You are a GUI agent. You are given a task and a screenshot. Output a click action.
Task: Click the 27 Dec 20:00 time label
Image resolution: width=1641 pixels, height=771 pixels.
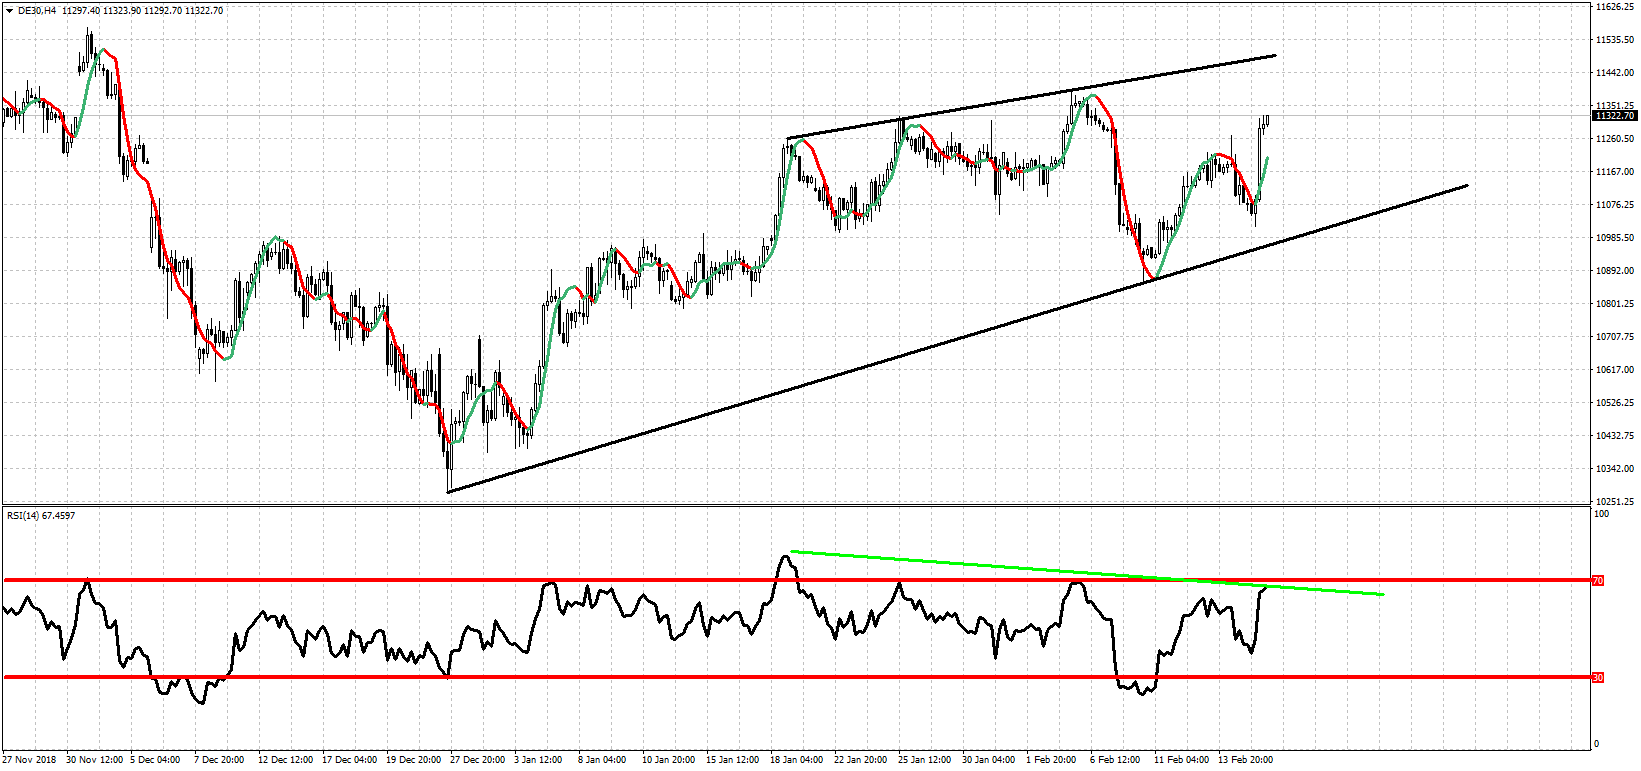477,760
